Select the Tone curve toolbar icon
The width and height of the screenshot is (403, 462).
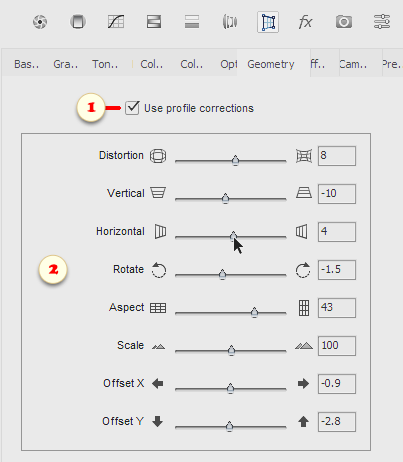(x=116, y=22)
